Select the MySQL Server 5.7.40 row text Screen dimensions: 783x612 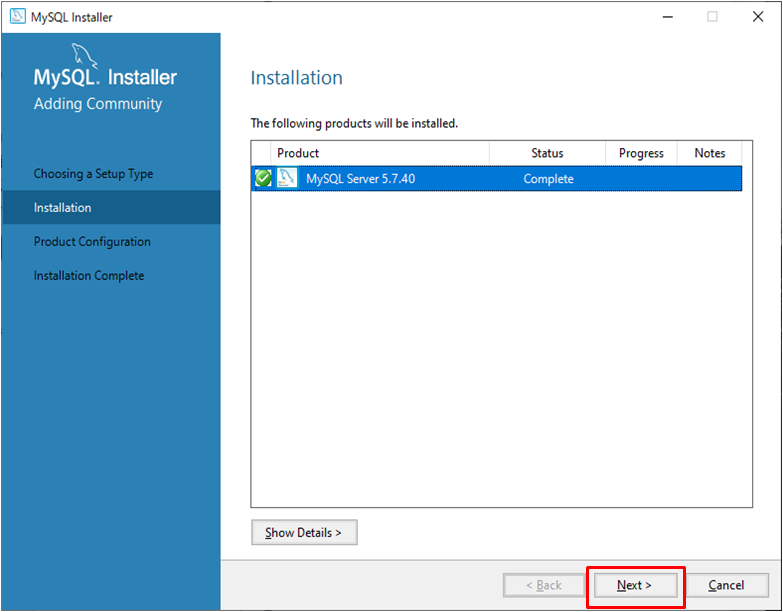(361, 179)
